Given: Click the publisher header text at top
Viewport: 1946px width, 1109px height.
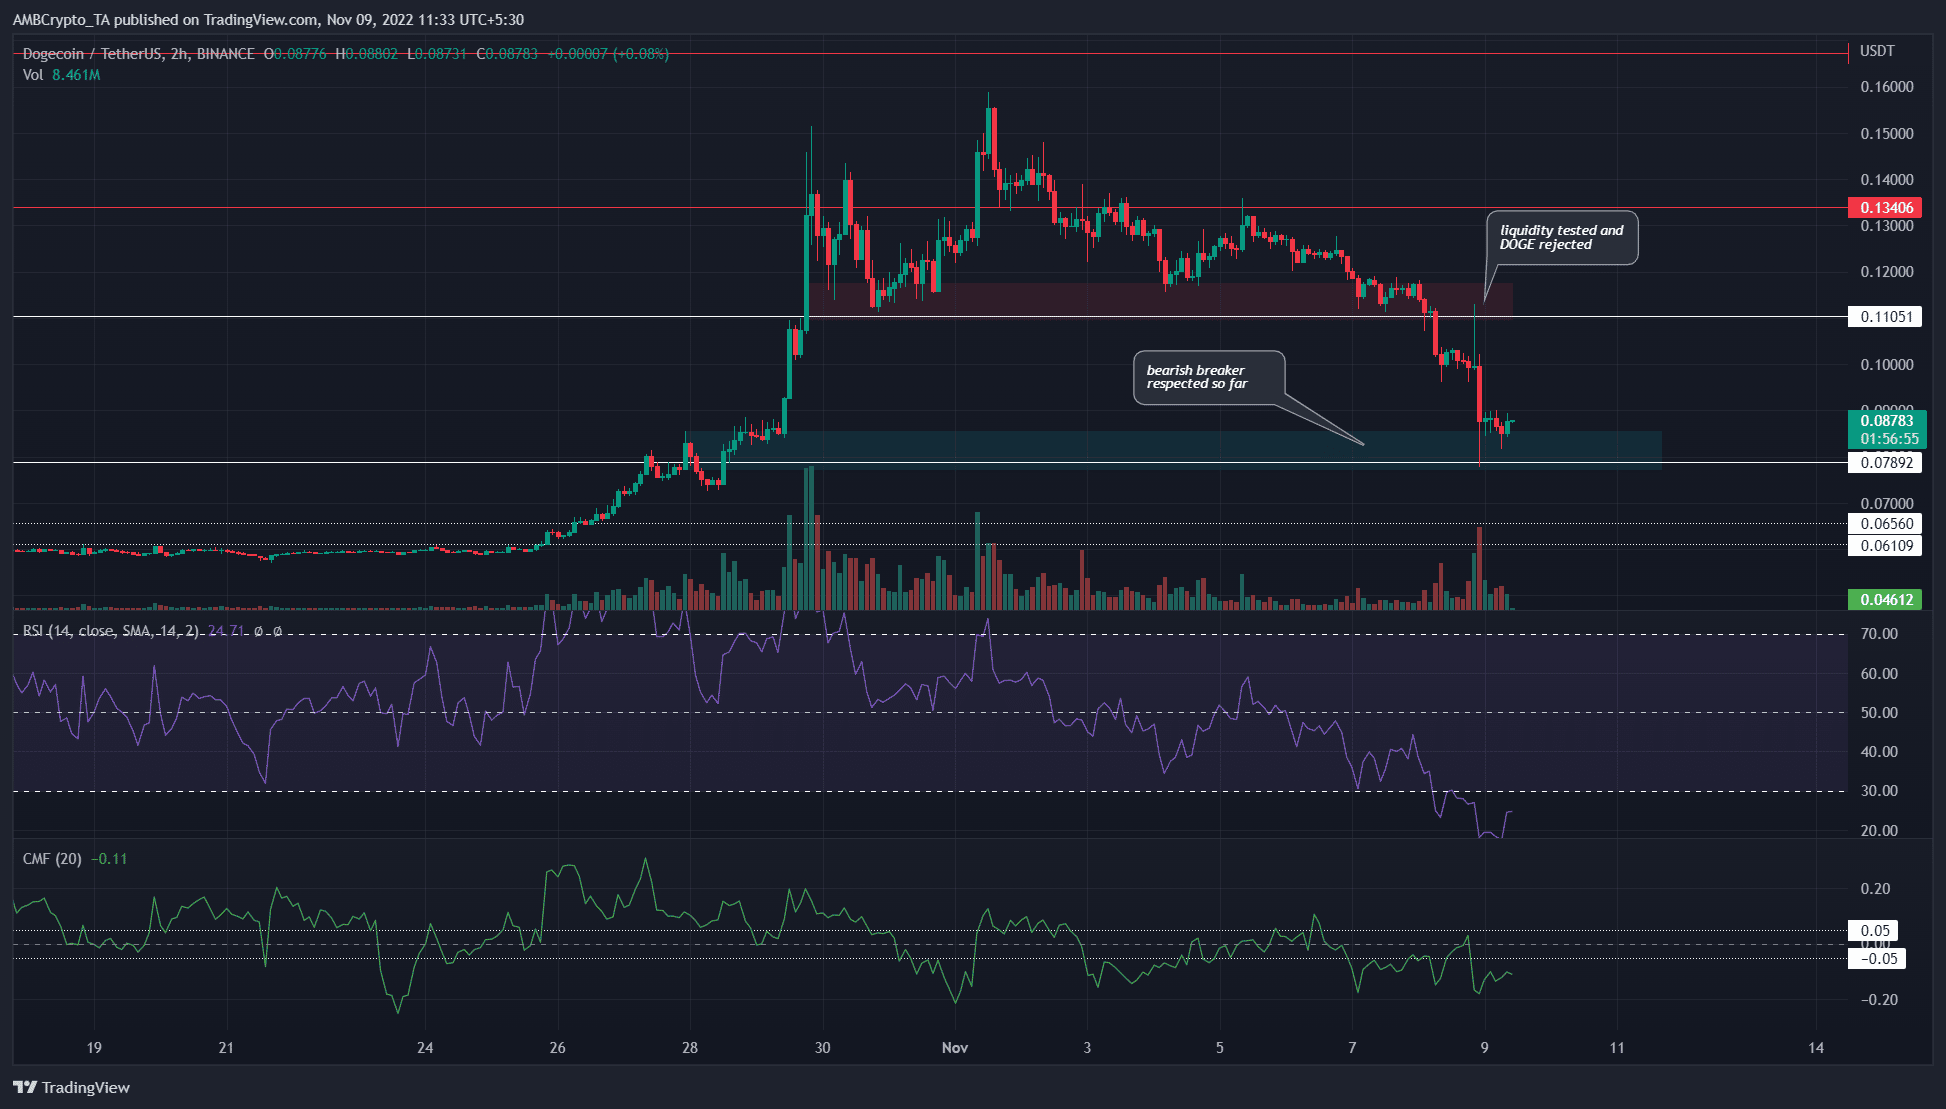Looking at the screenshot, I should tap(268, 19).
